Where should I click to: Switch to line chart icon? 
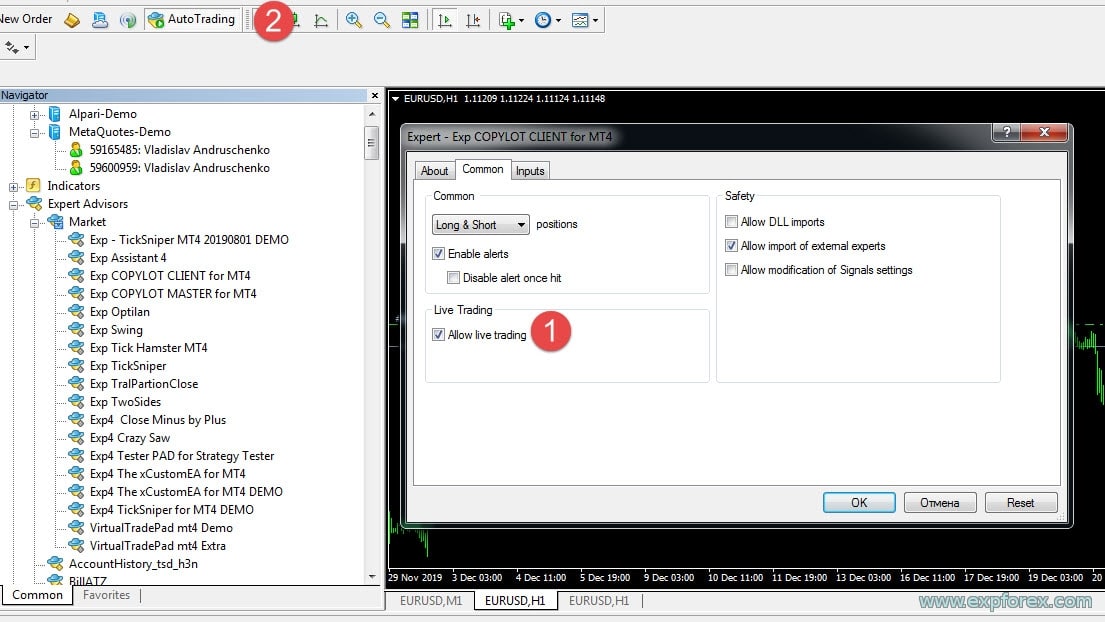coord(321,20)
